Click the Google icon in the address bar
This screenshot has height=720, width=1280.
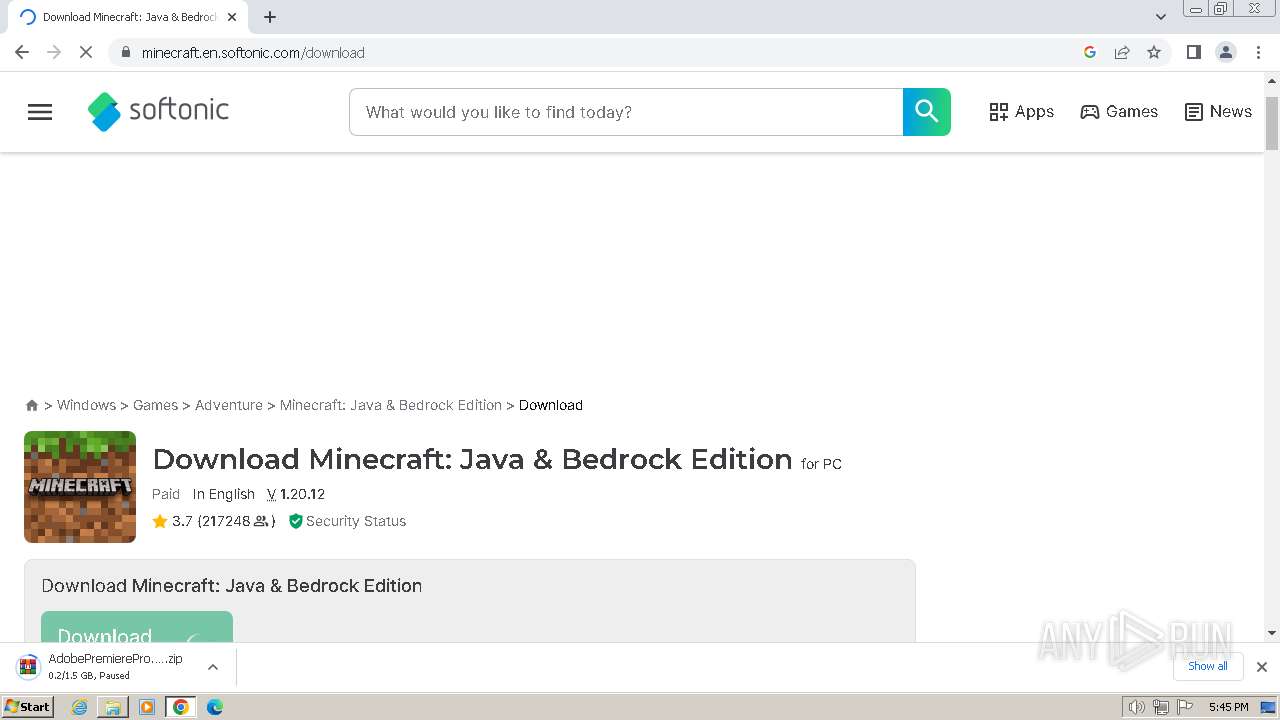click(1090, 52)
